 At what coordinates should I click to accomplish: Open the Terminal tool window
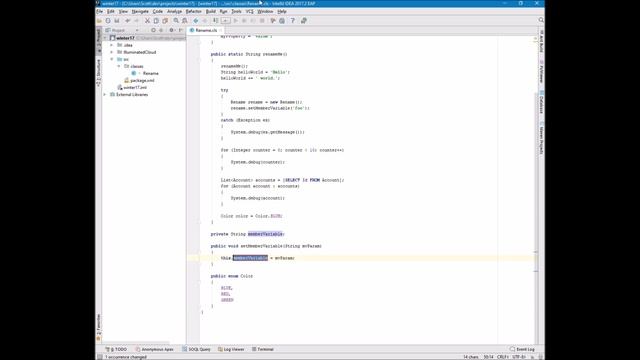[x=263, y=349]
